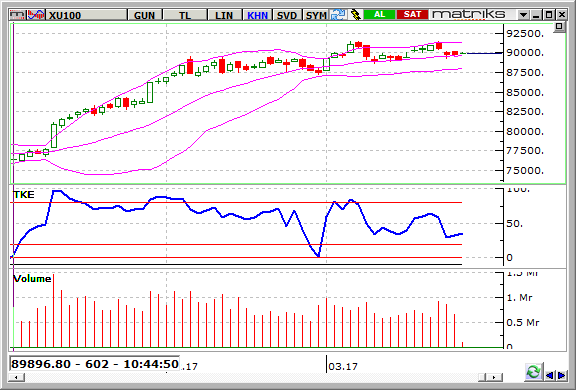Open the title bar dropdown arrow next to matriks
Image resolution: width=576 pixels, height=390 pixels.
[523, 15]
